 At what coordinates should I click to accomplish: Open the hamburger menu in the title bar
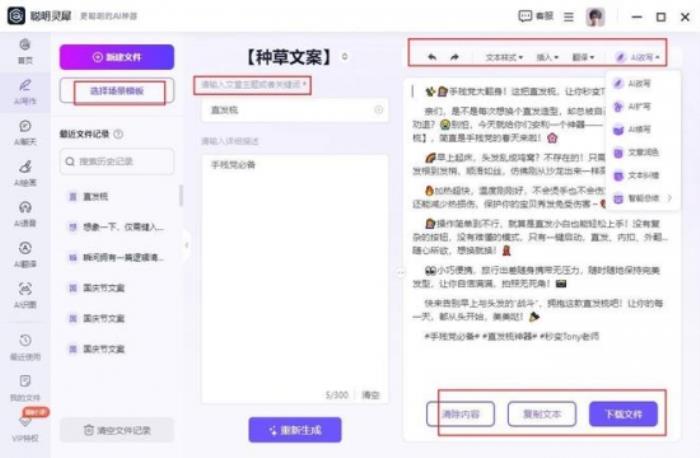(x=568, y=17)
